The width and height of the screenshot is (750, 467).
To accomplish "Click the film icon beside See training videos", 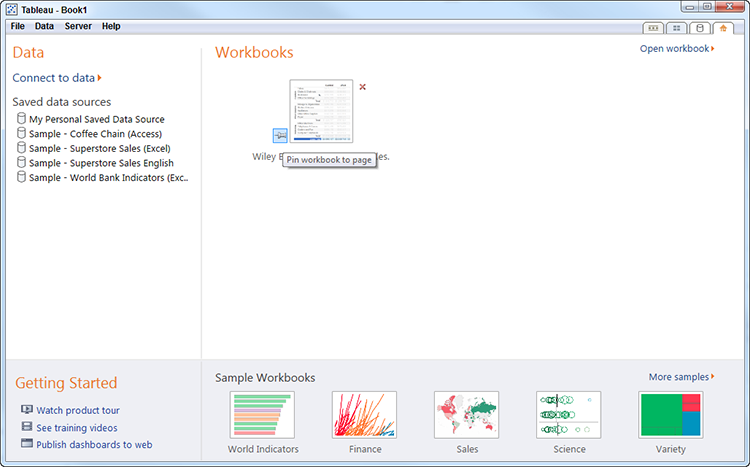I will pyautogui.click(x=27, y=427).
